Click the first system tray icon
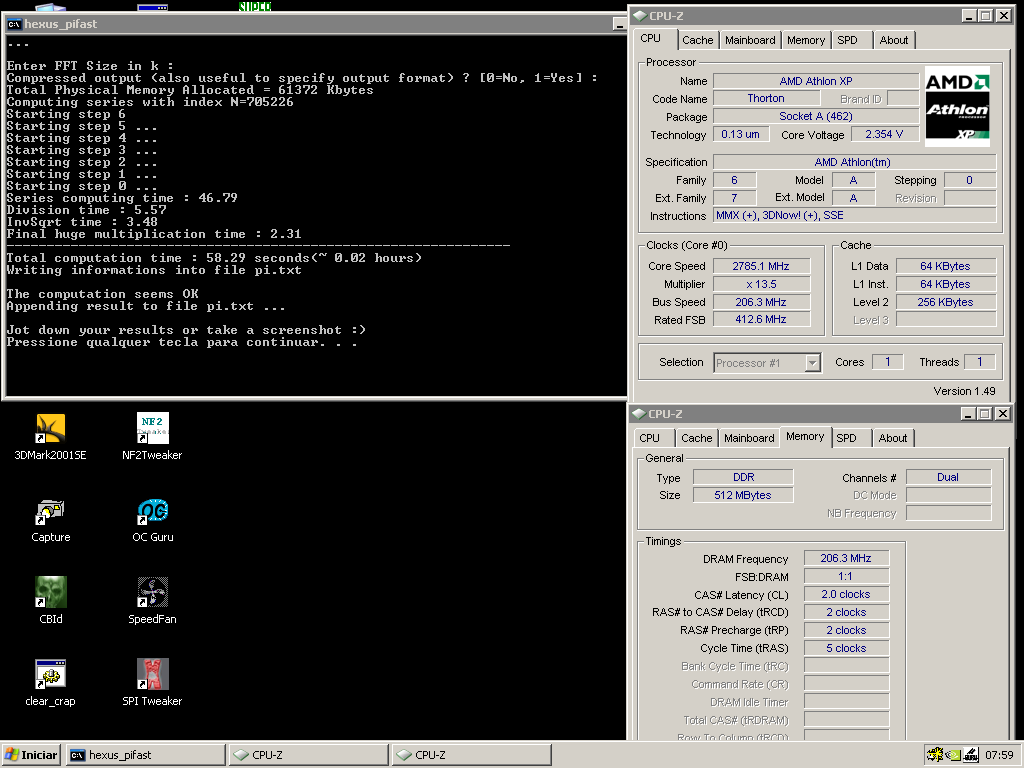The height and width of the screenshot is (768, 1024). tap(935, 755)
